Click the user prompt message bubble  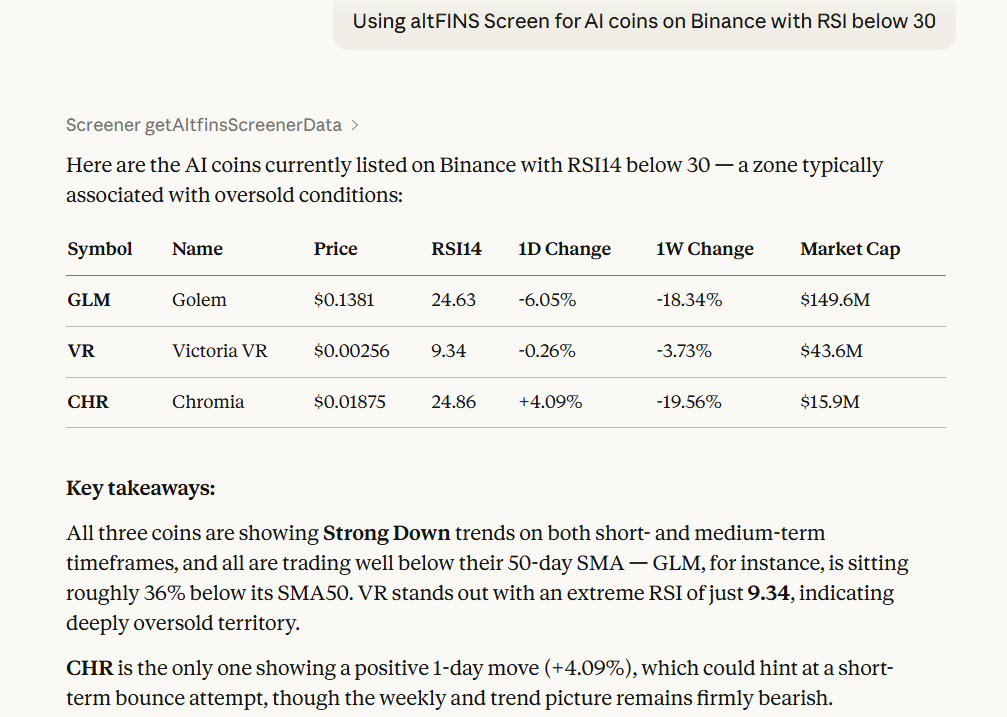point(644,21)
